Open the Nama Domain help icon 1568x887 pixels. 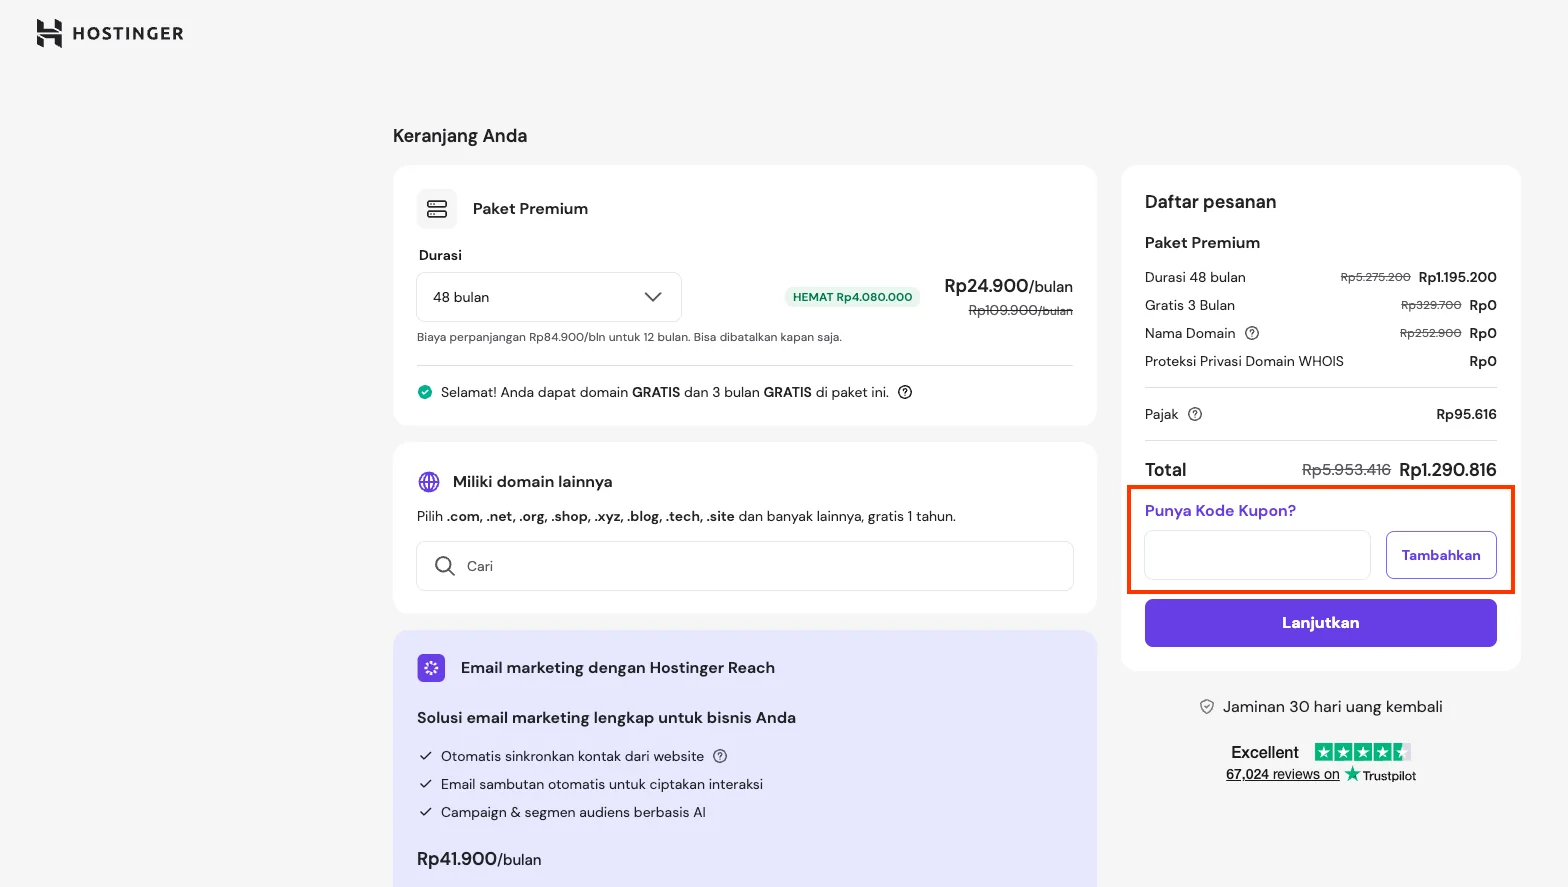[x=1252, y=333]
